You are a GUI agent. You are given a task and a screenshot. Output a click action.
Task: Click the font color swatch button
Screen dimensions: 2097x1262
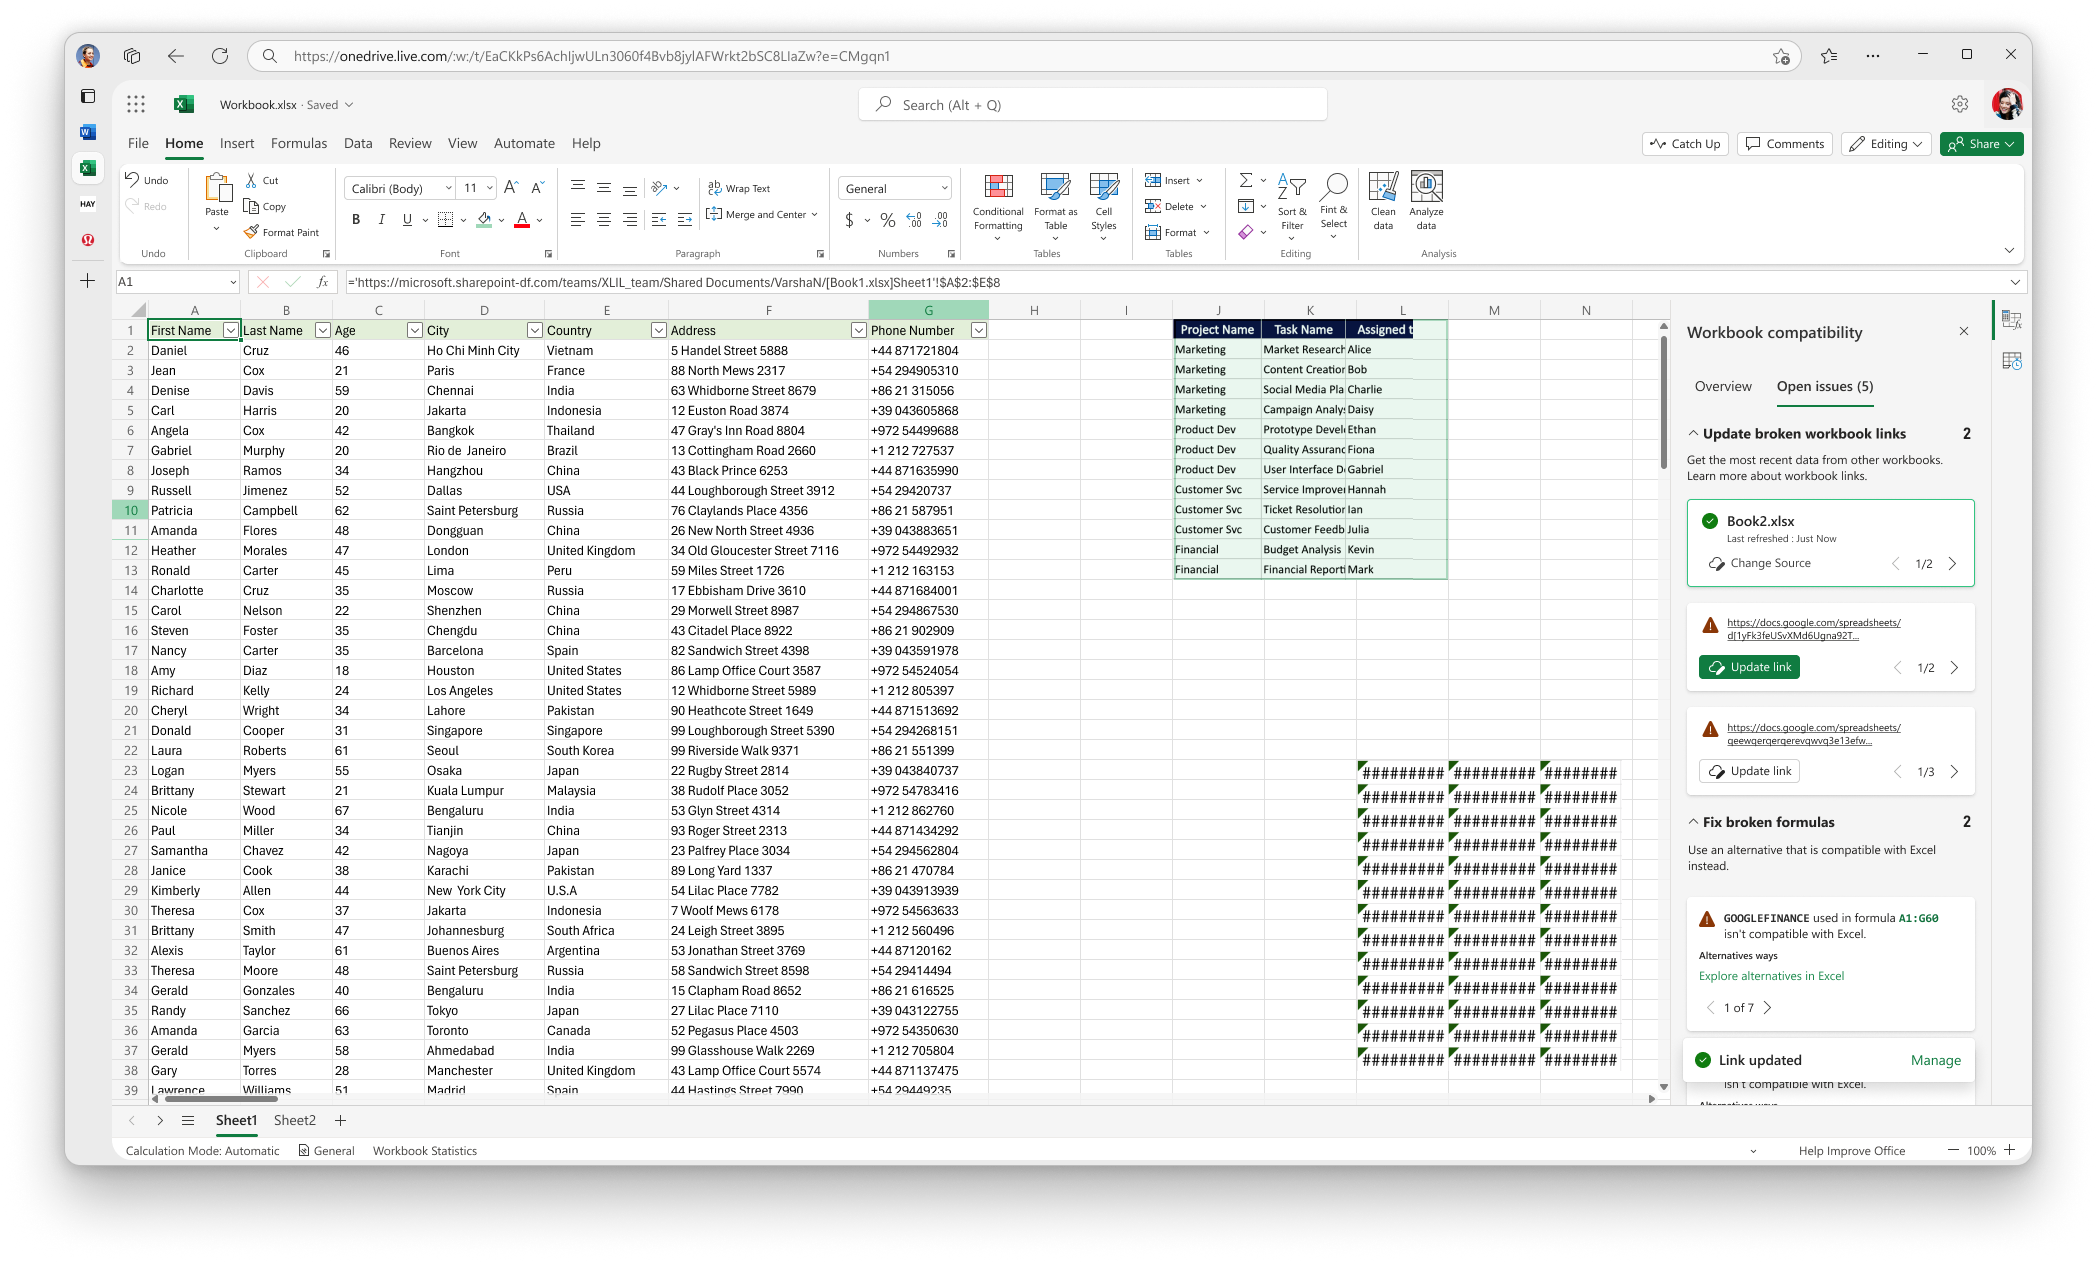[x=521, y=219]
